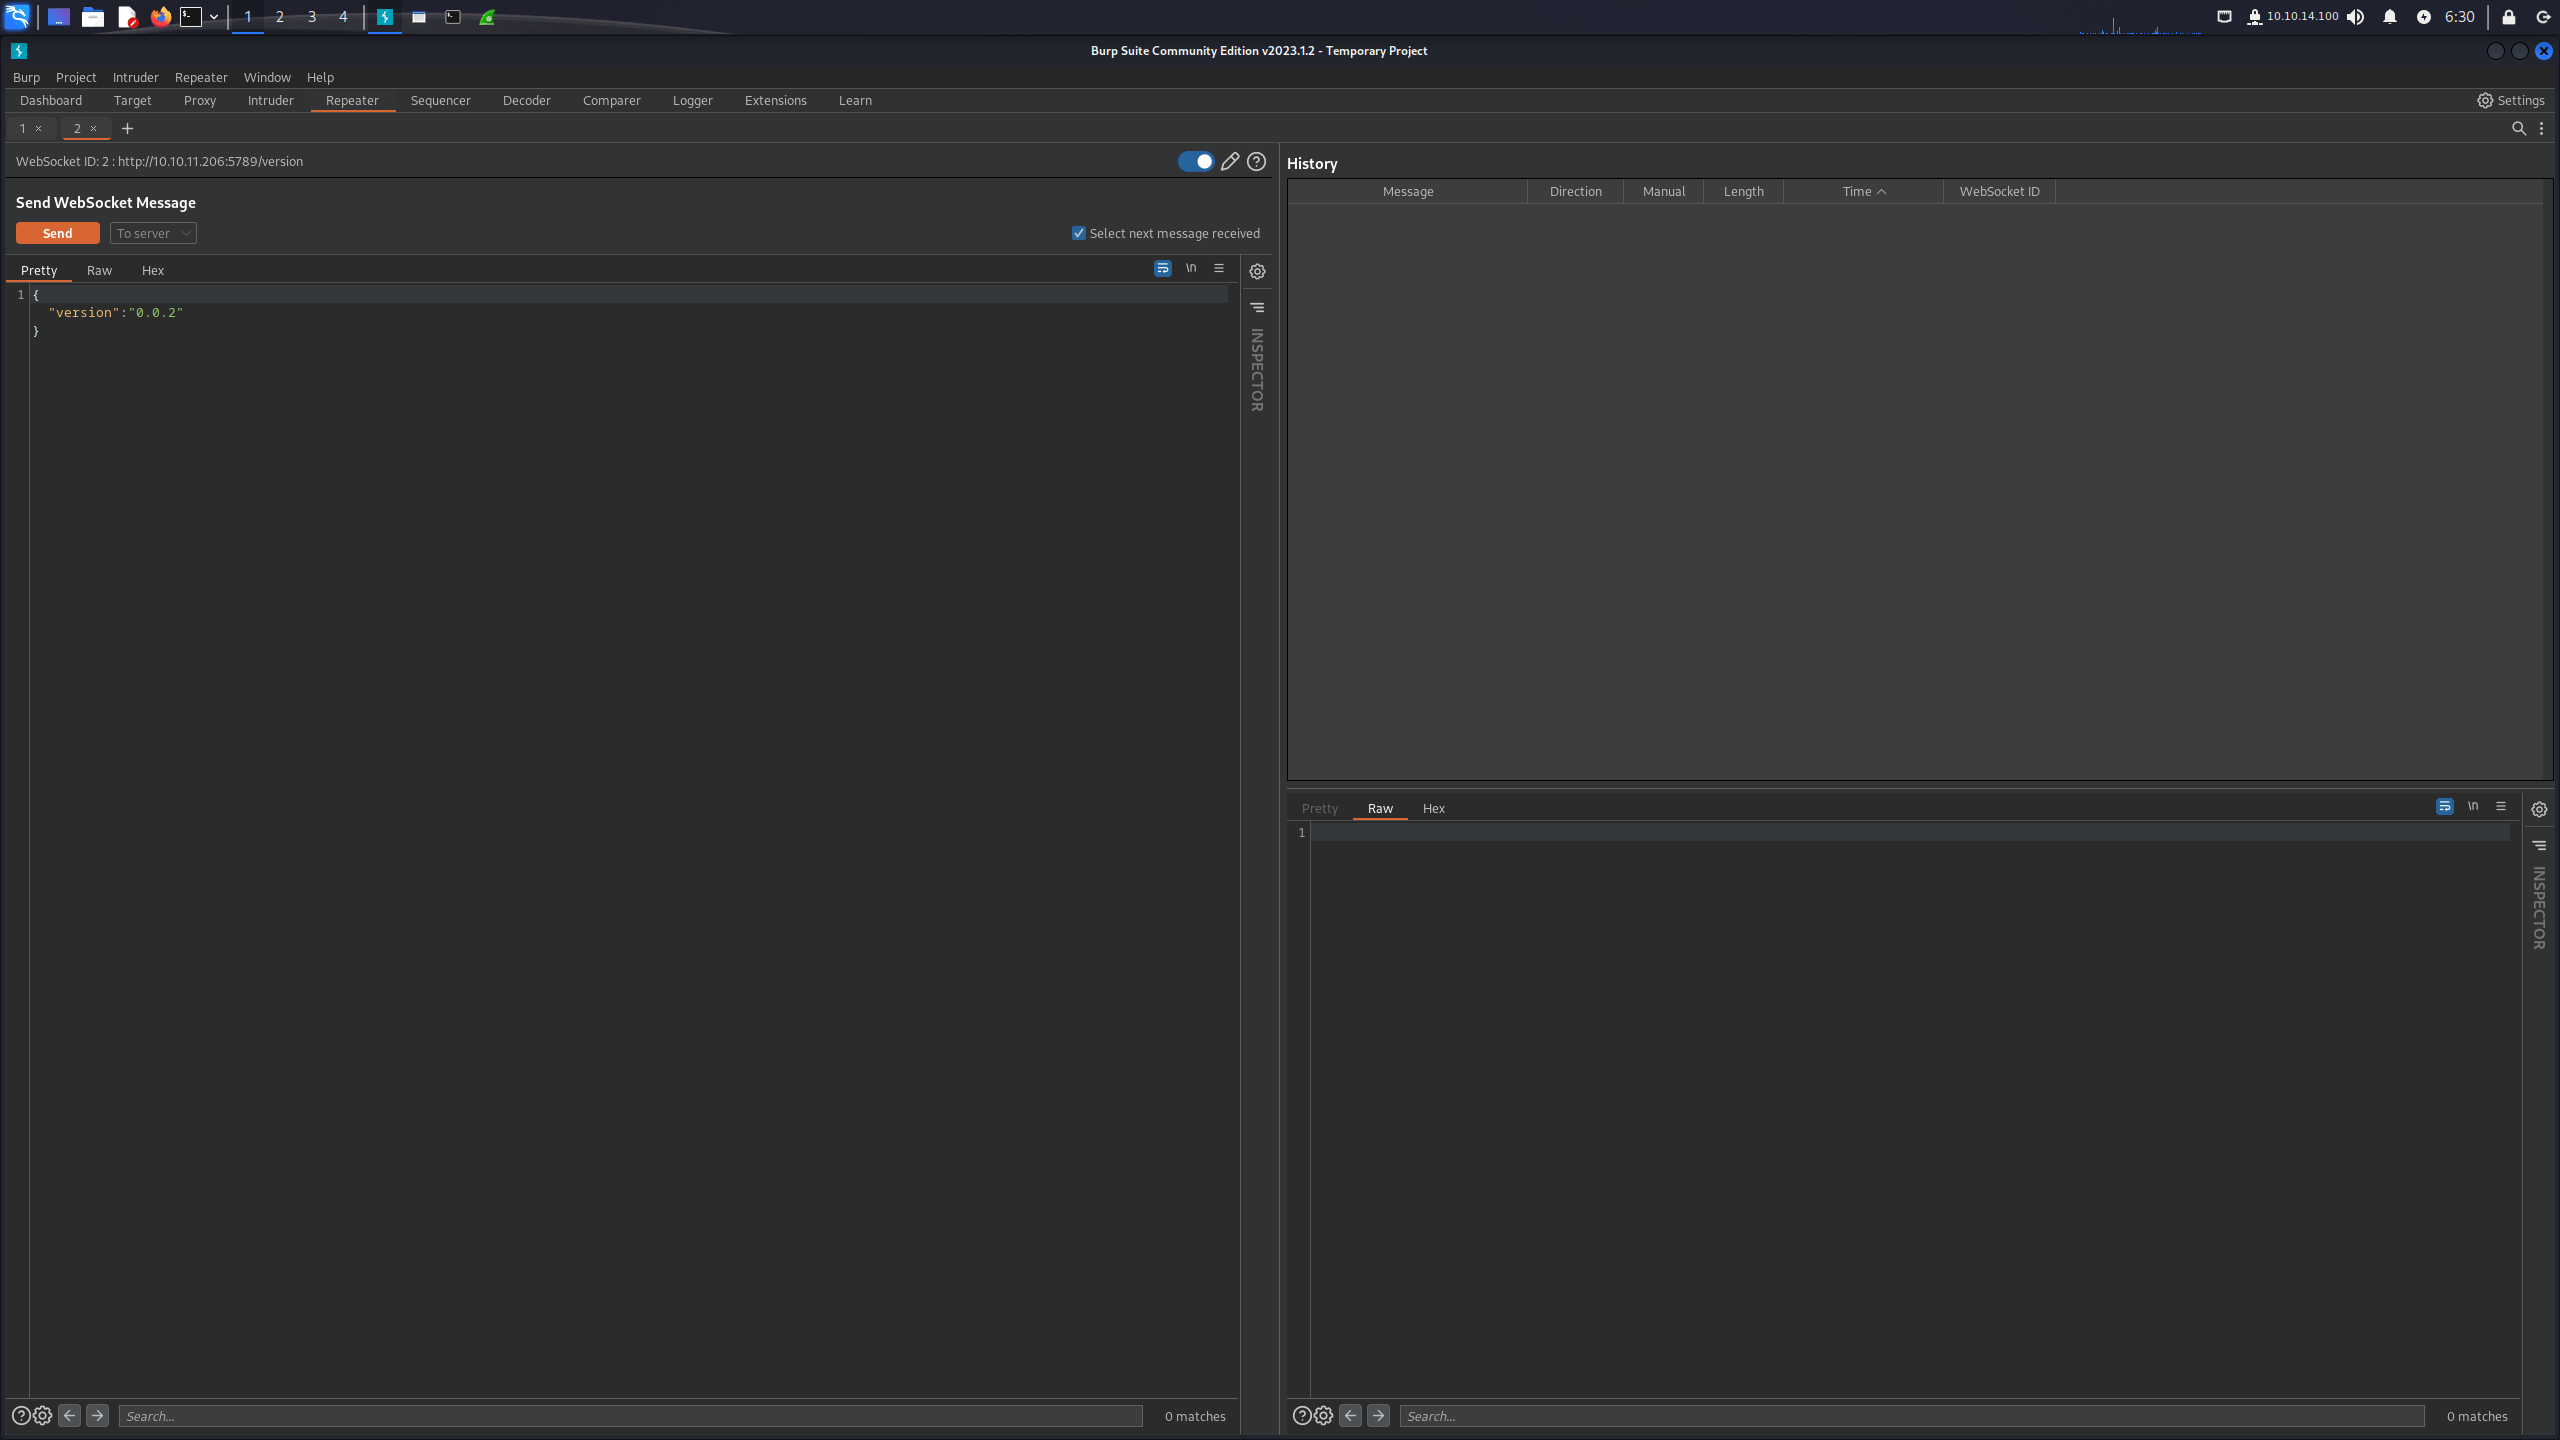This screenshot has height=1440, width=2560.
Task: Open Repeater tab 1
Action: (23, 128)
